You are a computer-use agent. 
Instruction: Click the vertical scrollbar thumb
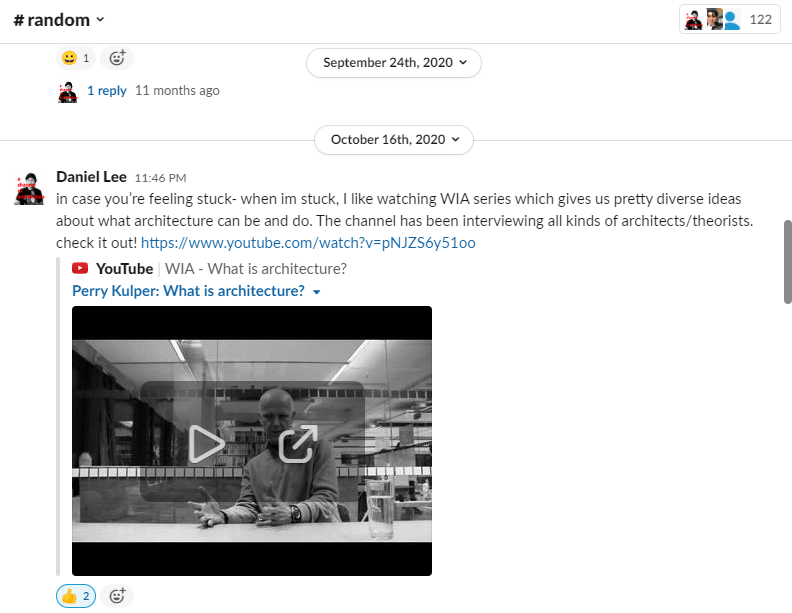click(x=787, y=261)
